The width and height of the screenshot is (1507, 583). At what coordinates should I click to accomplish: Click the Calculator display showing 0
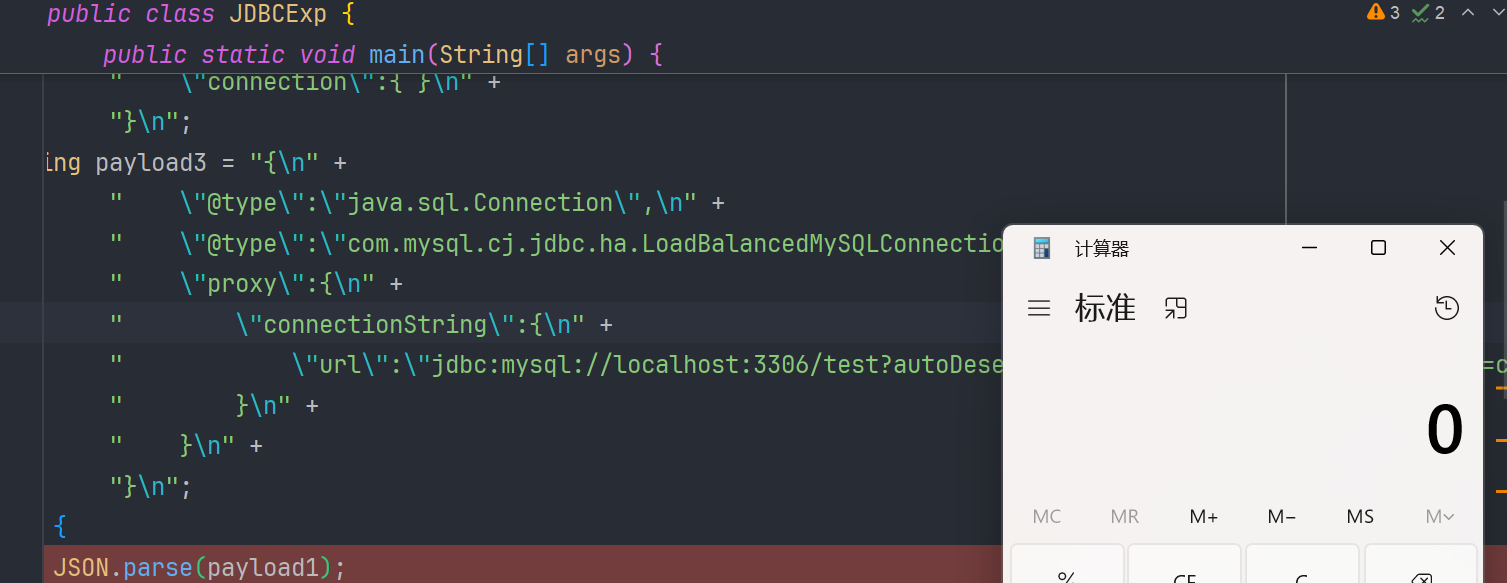point(1445,430)
